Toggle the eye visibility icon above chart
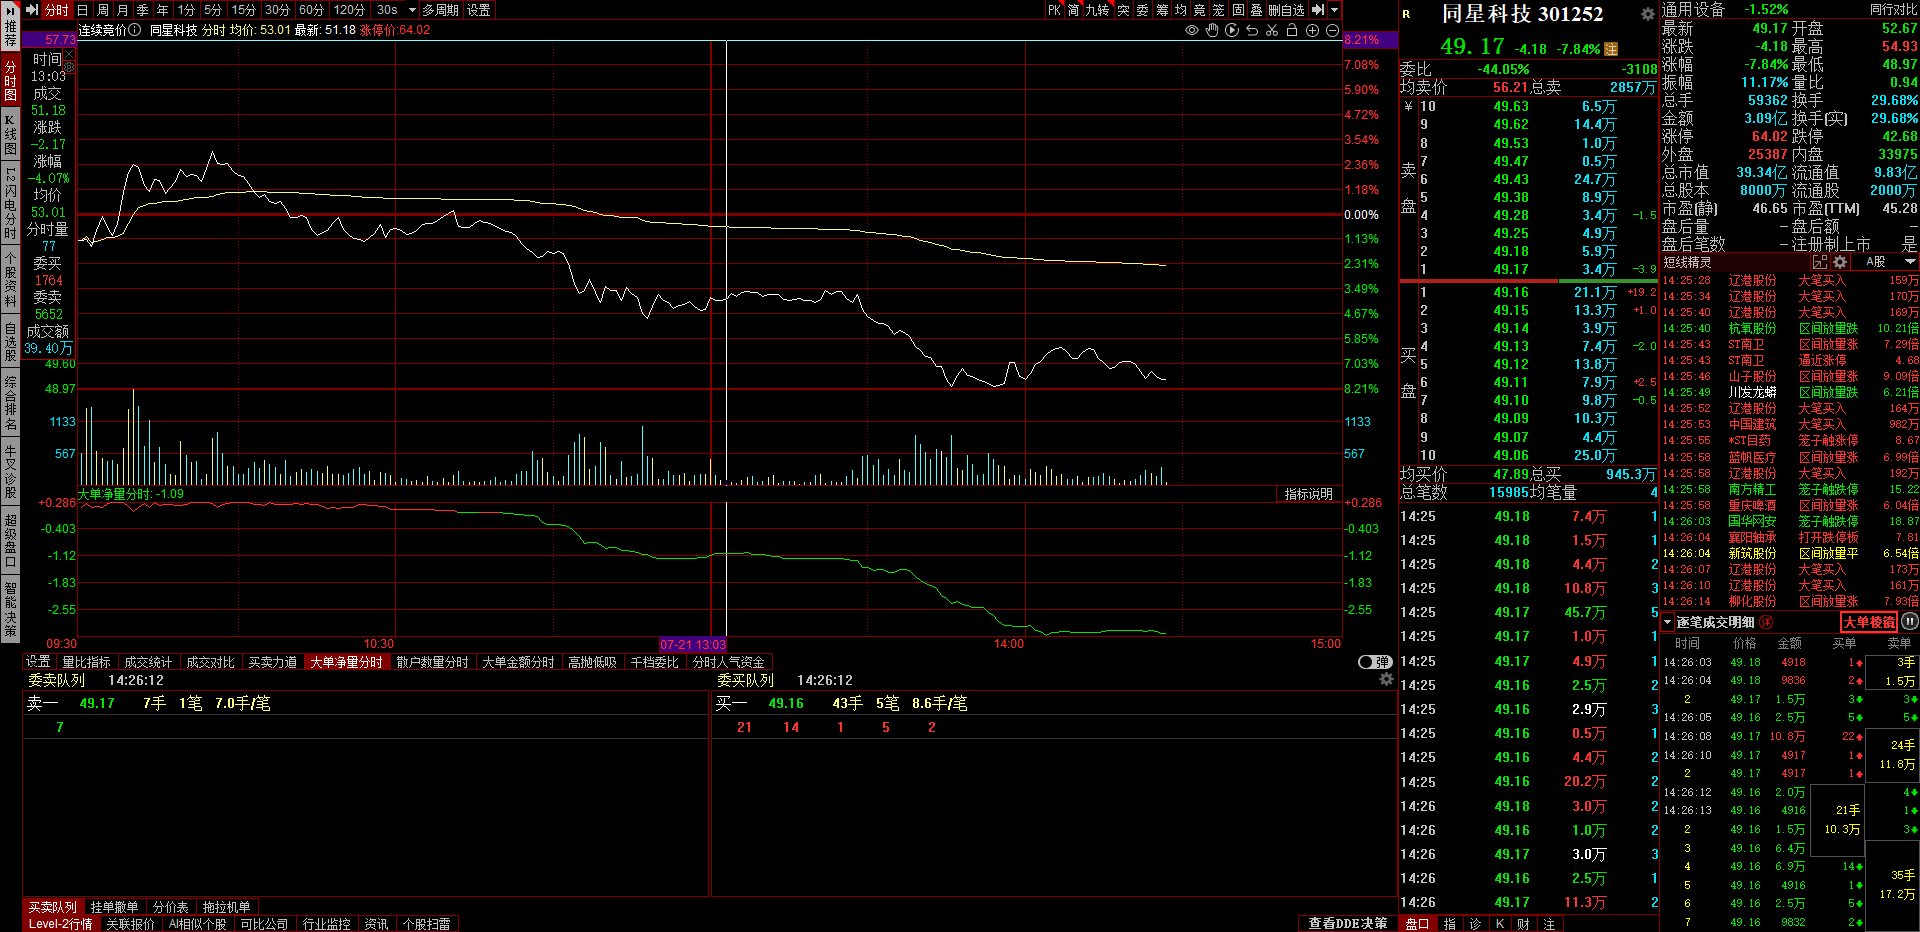1920x932 pixels. pyautogui.click(x=1192, y=30)
